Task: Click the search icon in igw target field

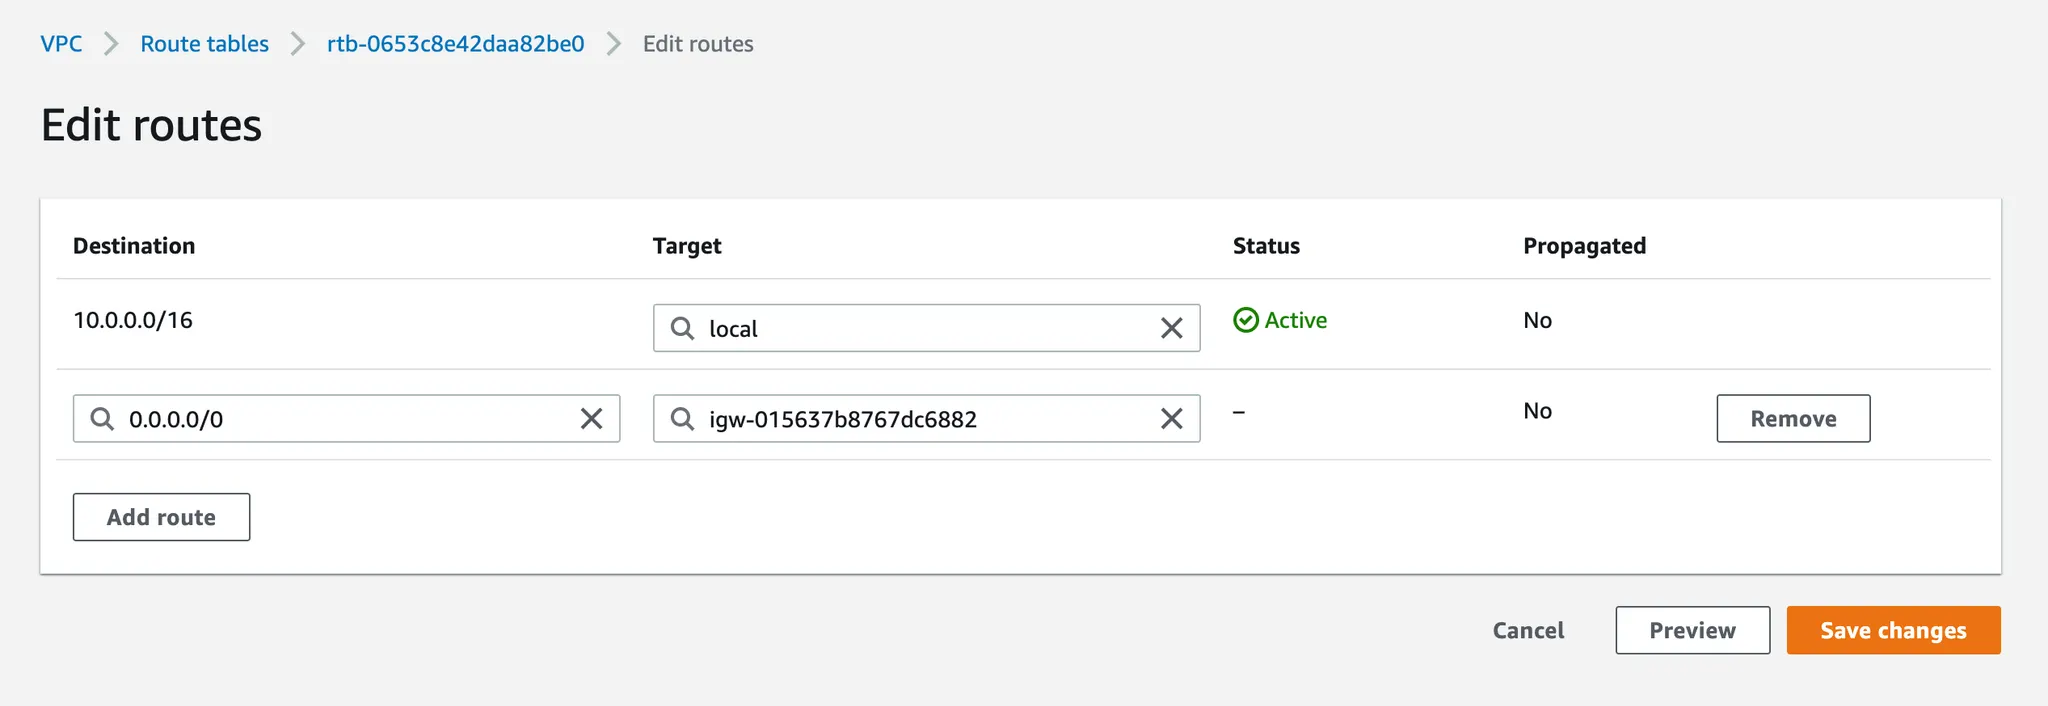Action: tap(682, 419)
